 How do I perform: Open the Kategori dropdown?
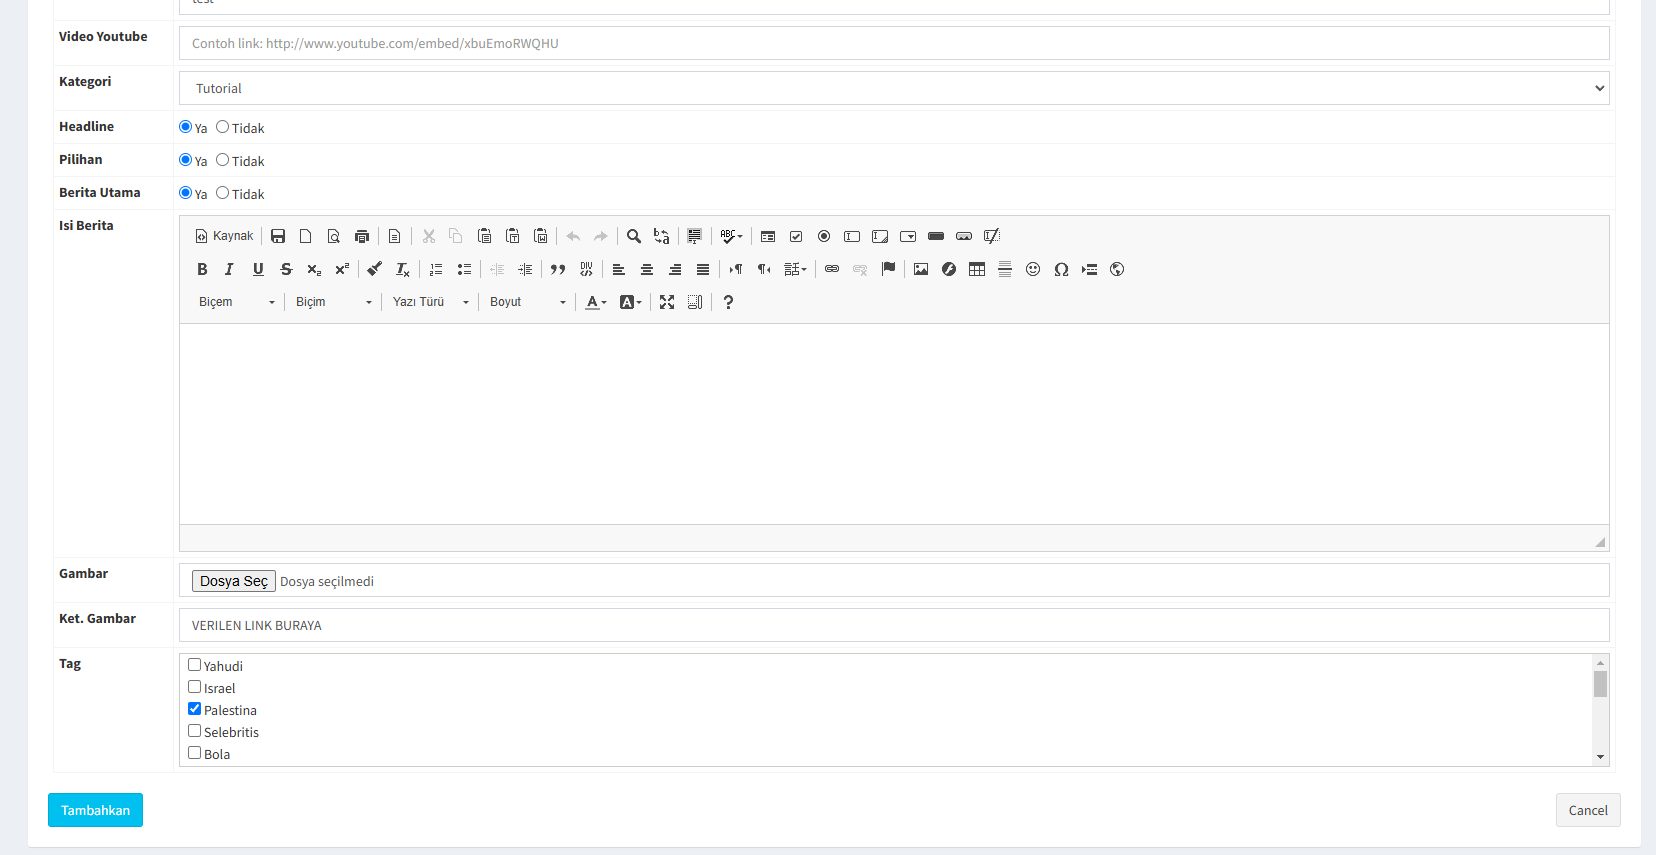click(x=894, y=88)
